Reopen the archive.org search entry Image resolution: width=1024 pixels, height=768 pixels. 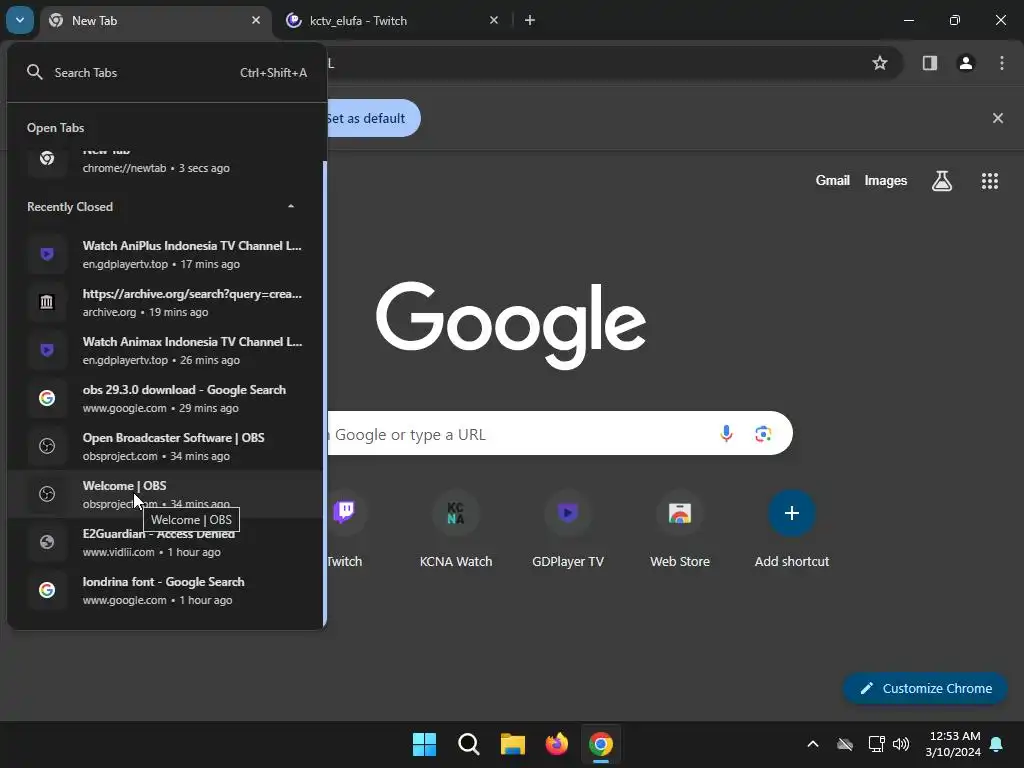(165, 302)
